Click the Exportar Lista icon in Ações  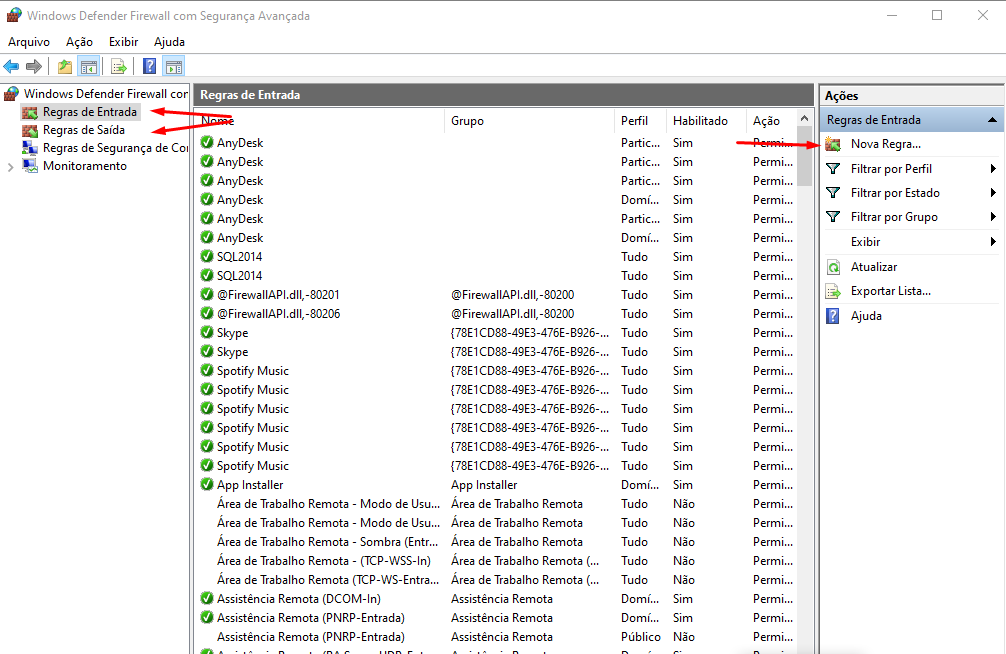(833, 291)
